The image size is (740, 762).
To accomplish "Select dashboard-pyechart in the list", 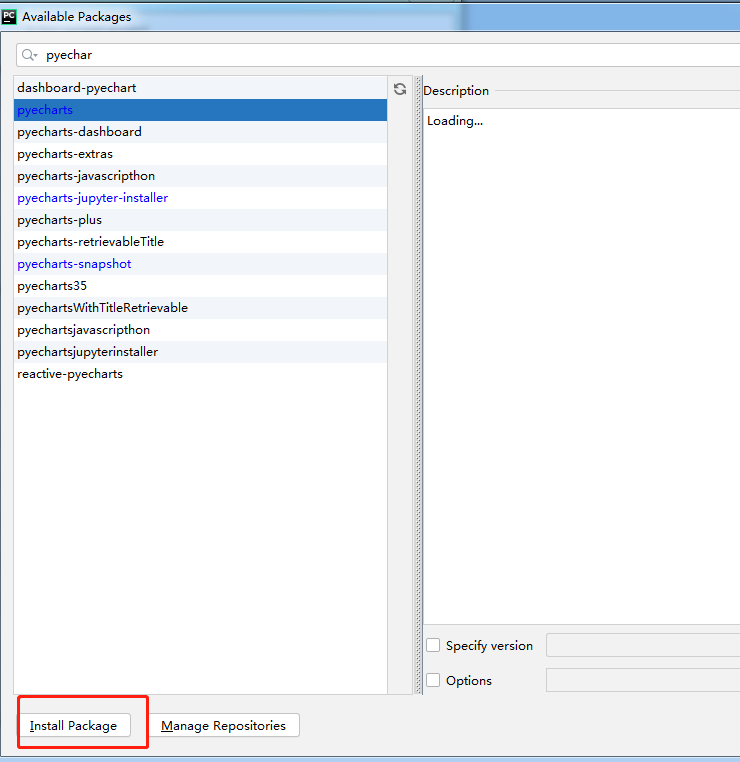I will 77,88.
